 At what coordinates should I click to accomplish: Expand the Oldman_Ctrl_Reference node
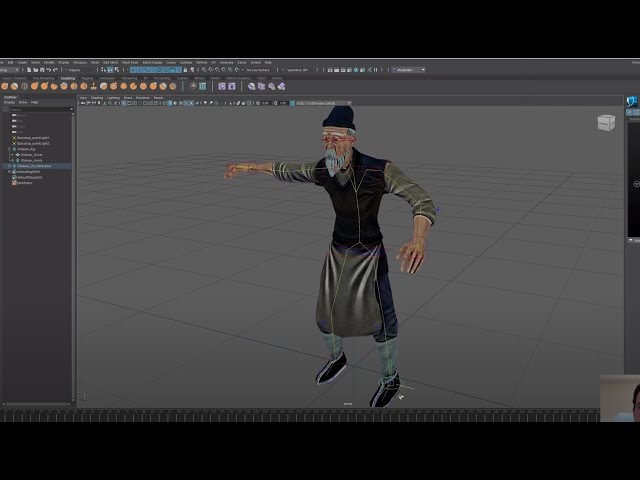9,166
